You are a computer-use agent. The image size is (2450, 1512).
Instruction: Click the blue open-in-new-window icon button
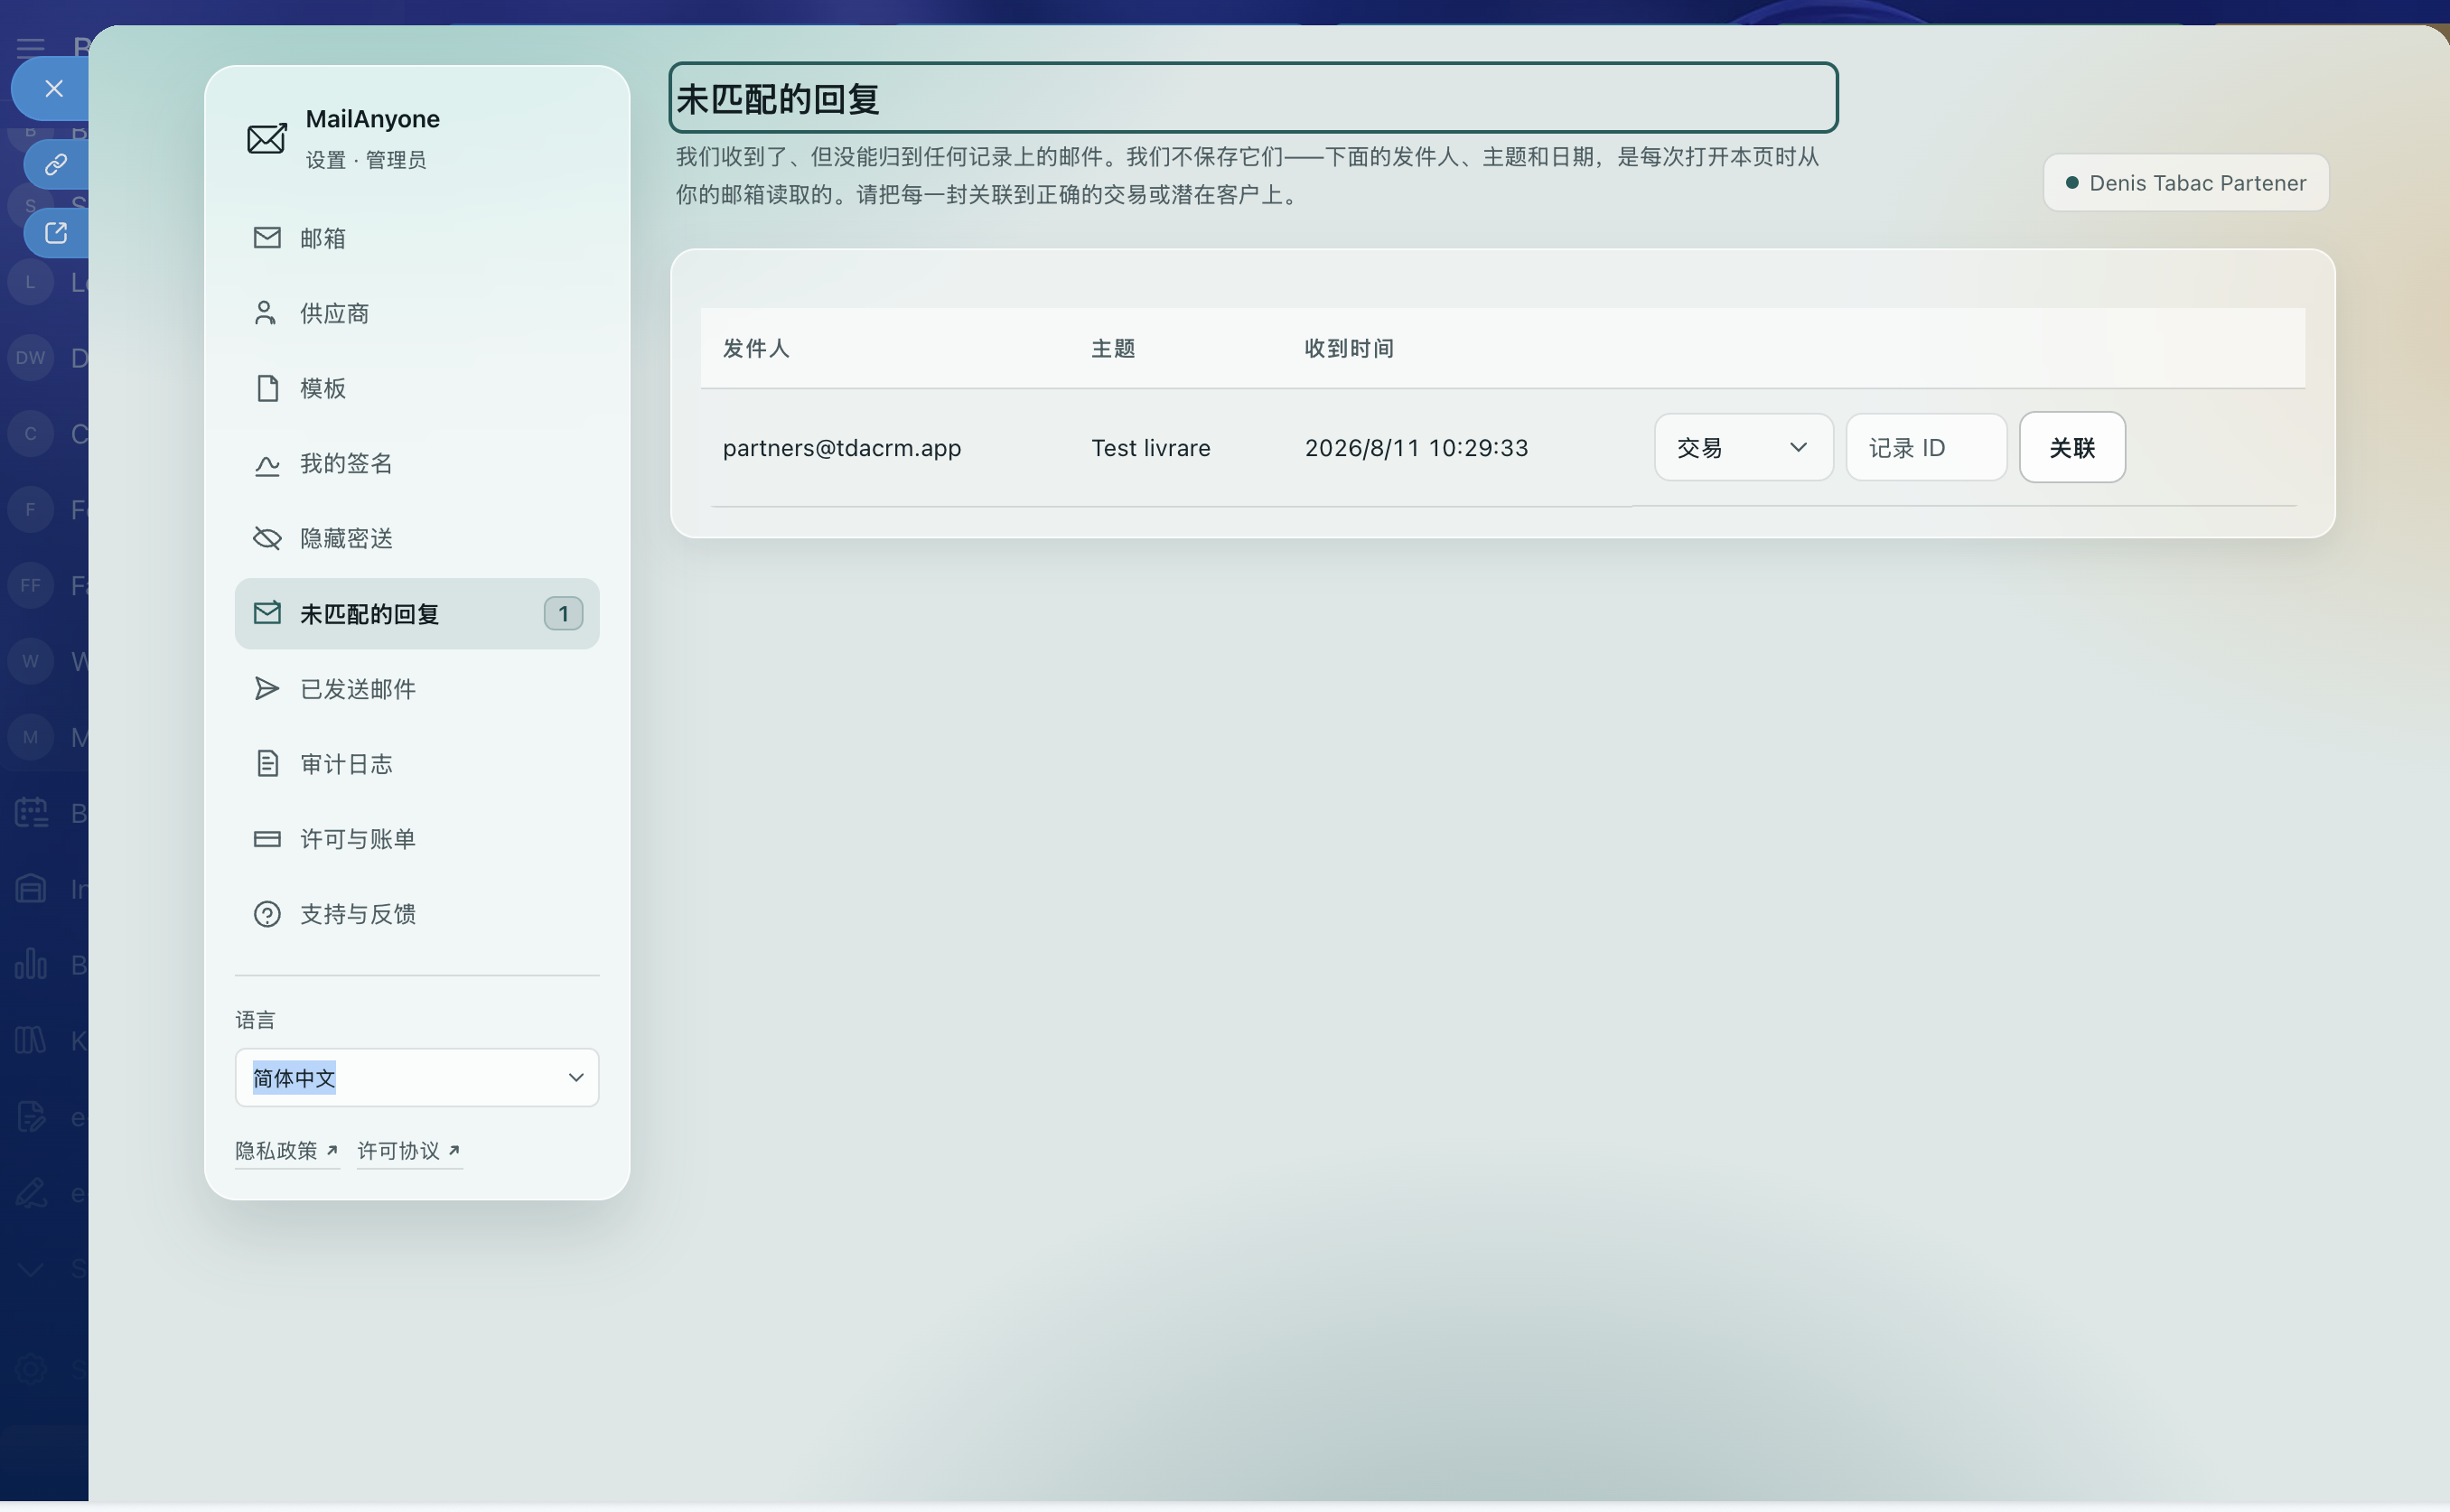[x=56, y=233]
